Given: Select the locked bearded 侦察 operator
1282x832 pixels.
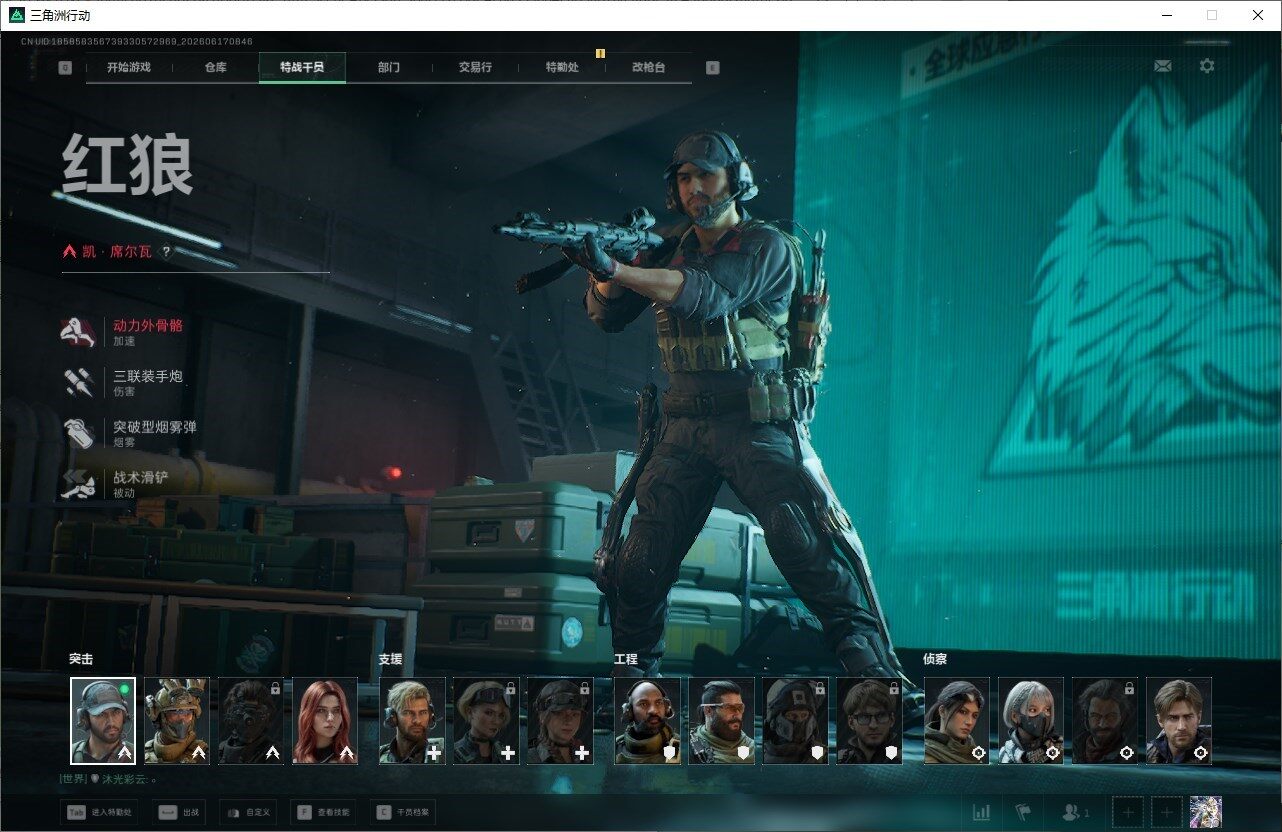Looking at the screenshot, I should coord(1105,721).
